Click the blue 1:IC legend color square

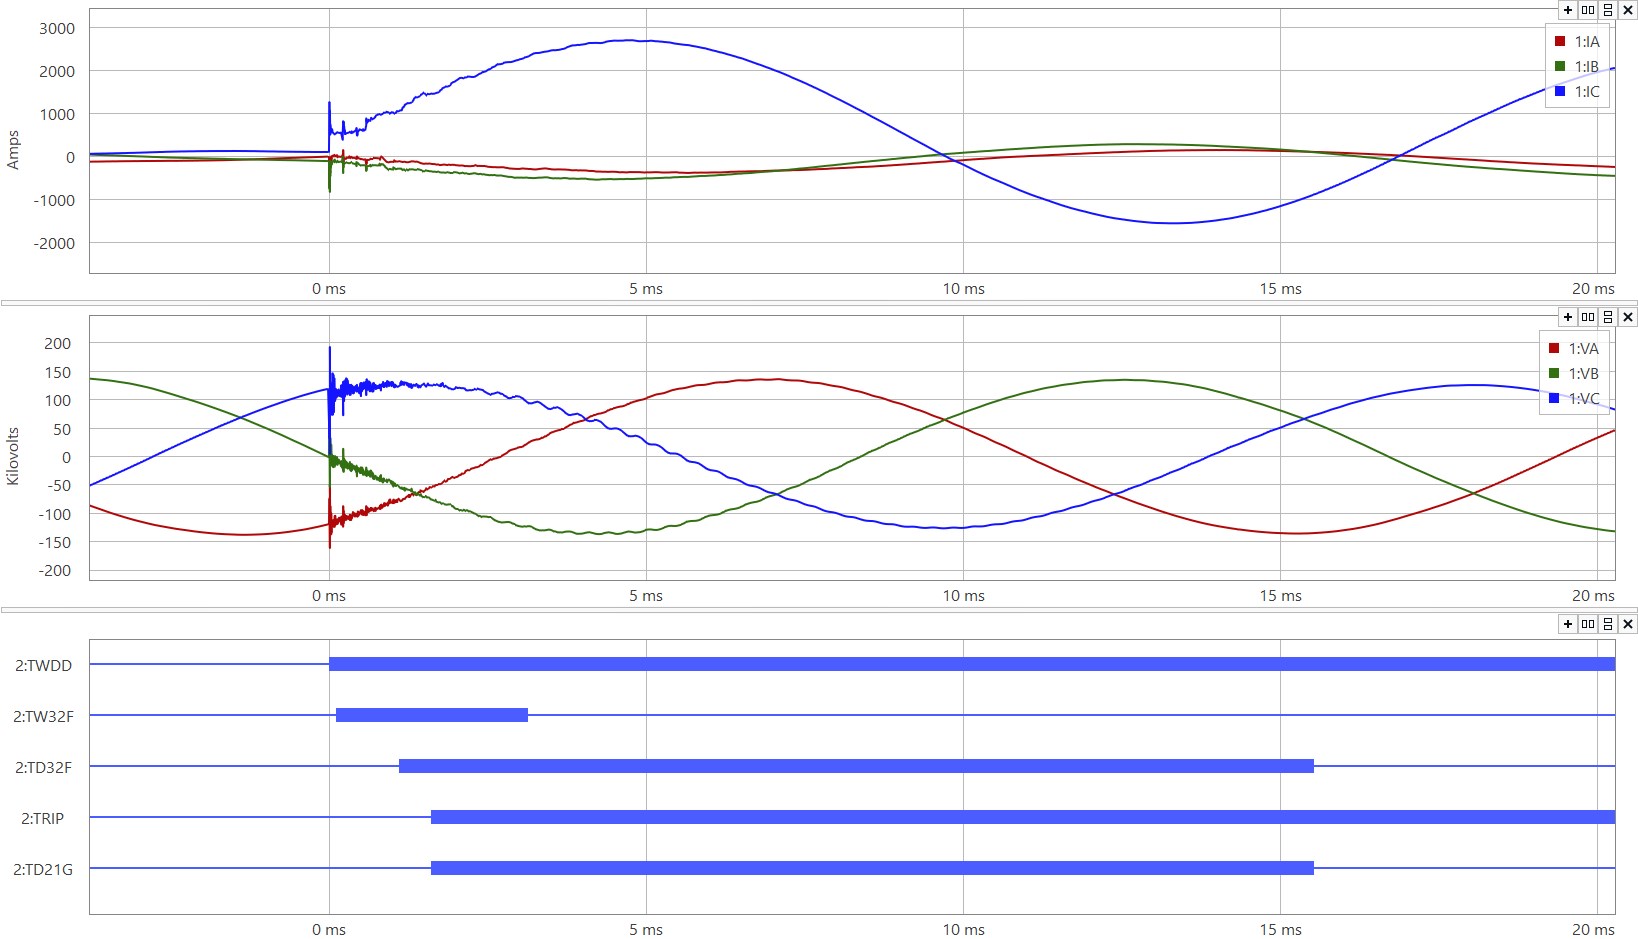pos(1560,92)
